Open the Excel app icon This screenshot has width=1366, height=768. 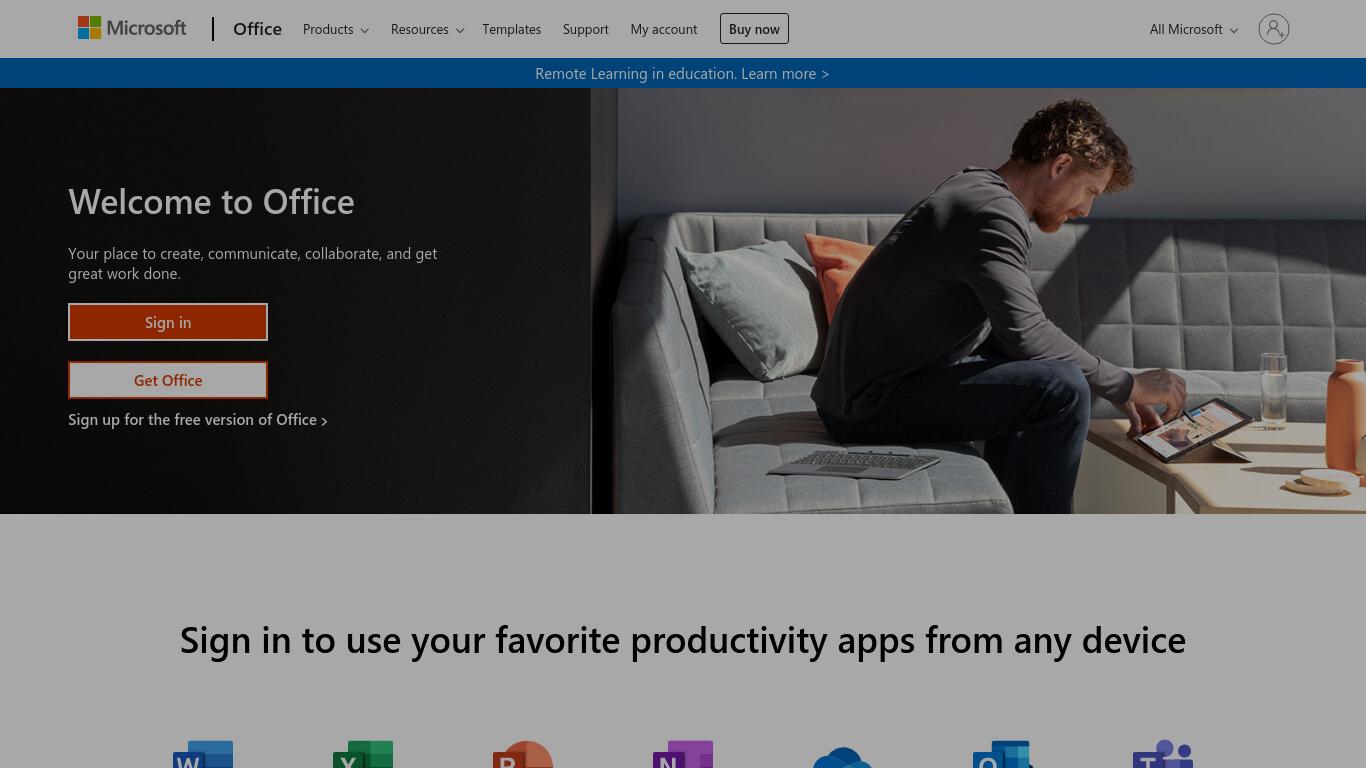[x=363, y=755]
